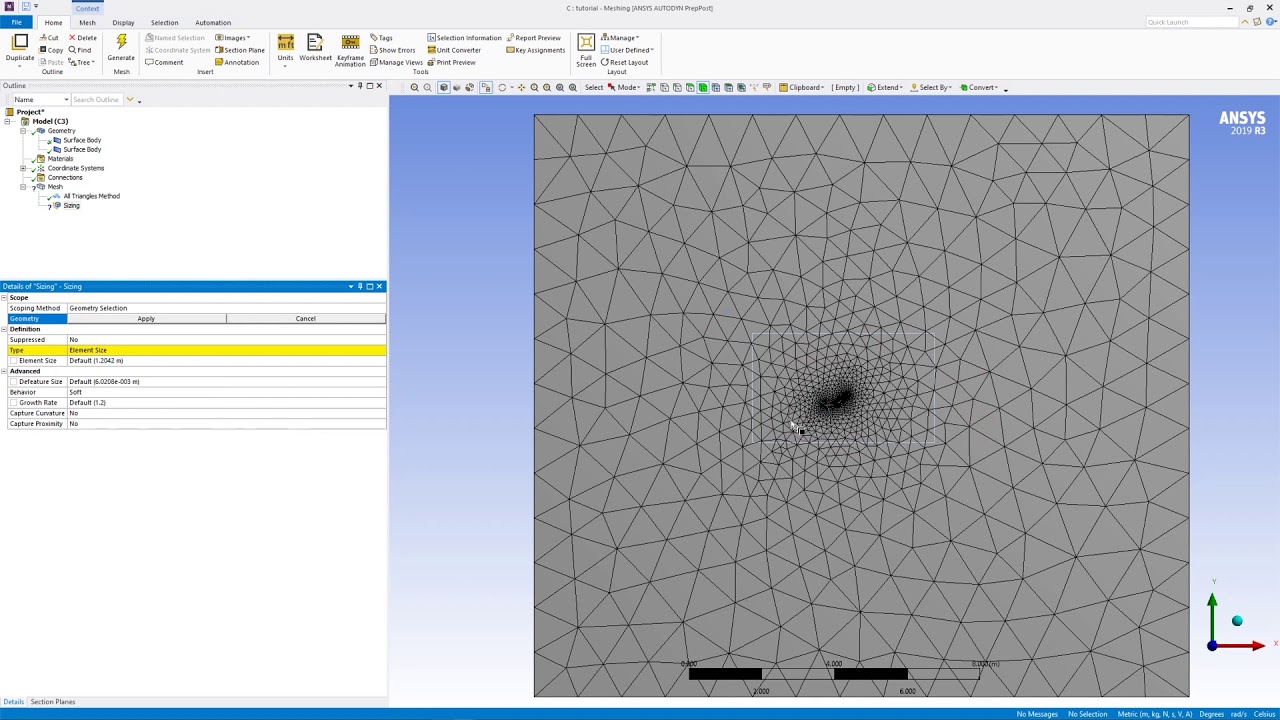Open the Unit Converter
This screenshot has width=1280, height=720.
point(454,50)
